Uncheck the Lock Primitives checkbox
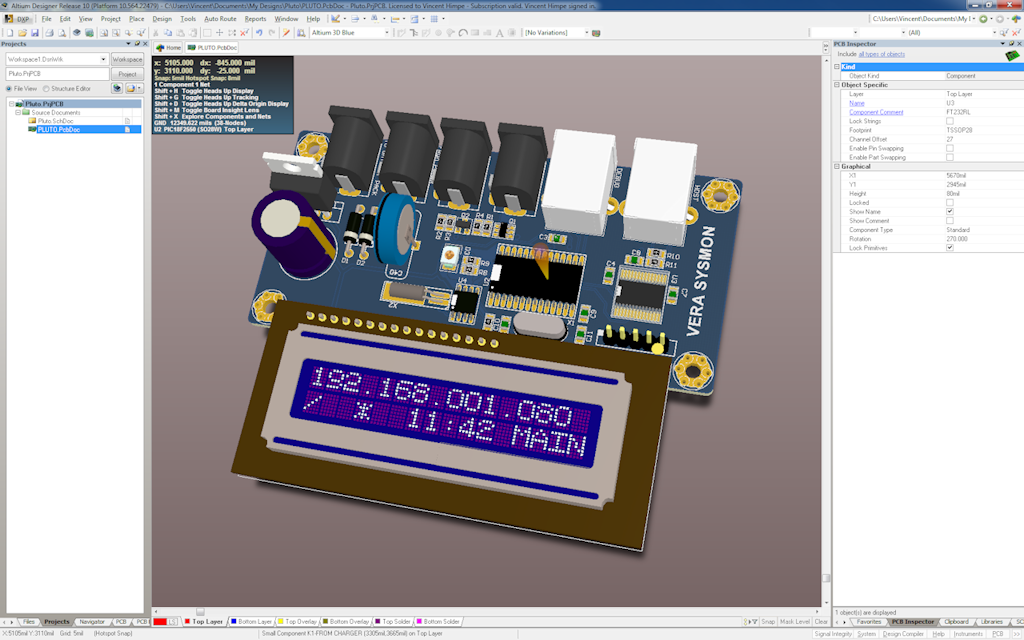The width and height of the screenshot is (1024, 640). (950, 248)
